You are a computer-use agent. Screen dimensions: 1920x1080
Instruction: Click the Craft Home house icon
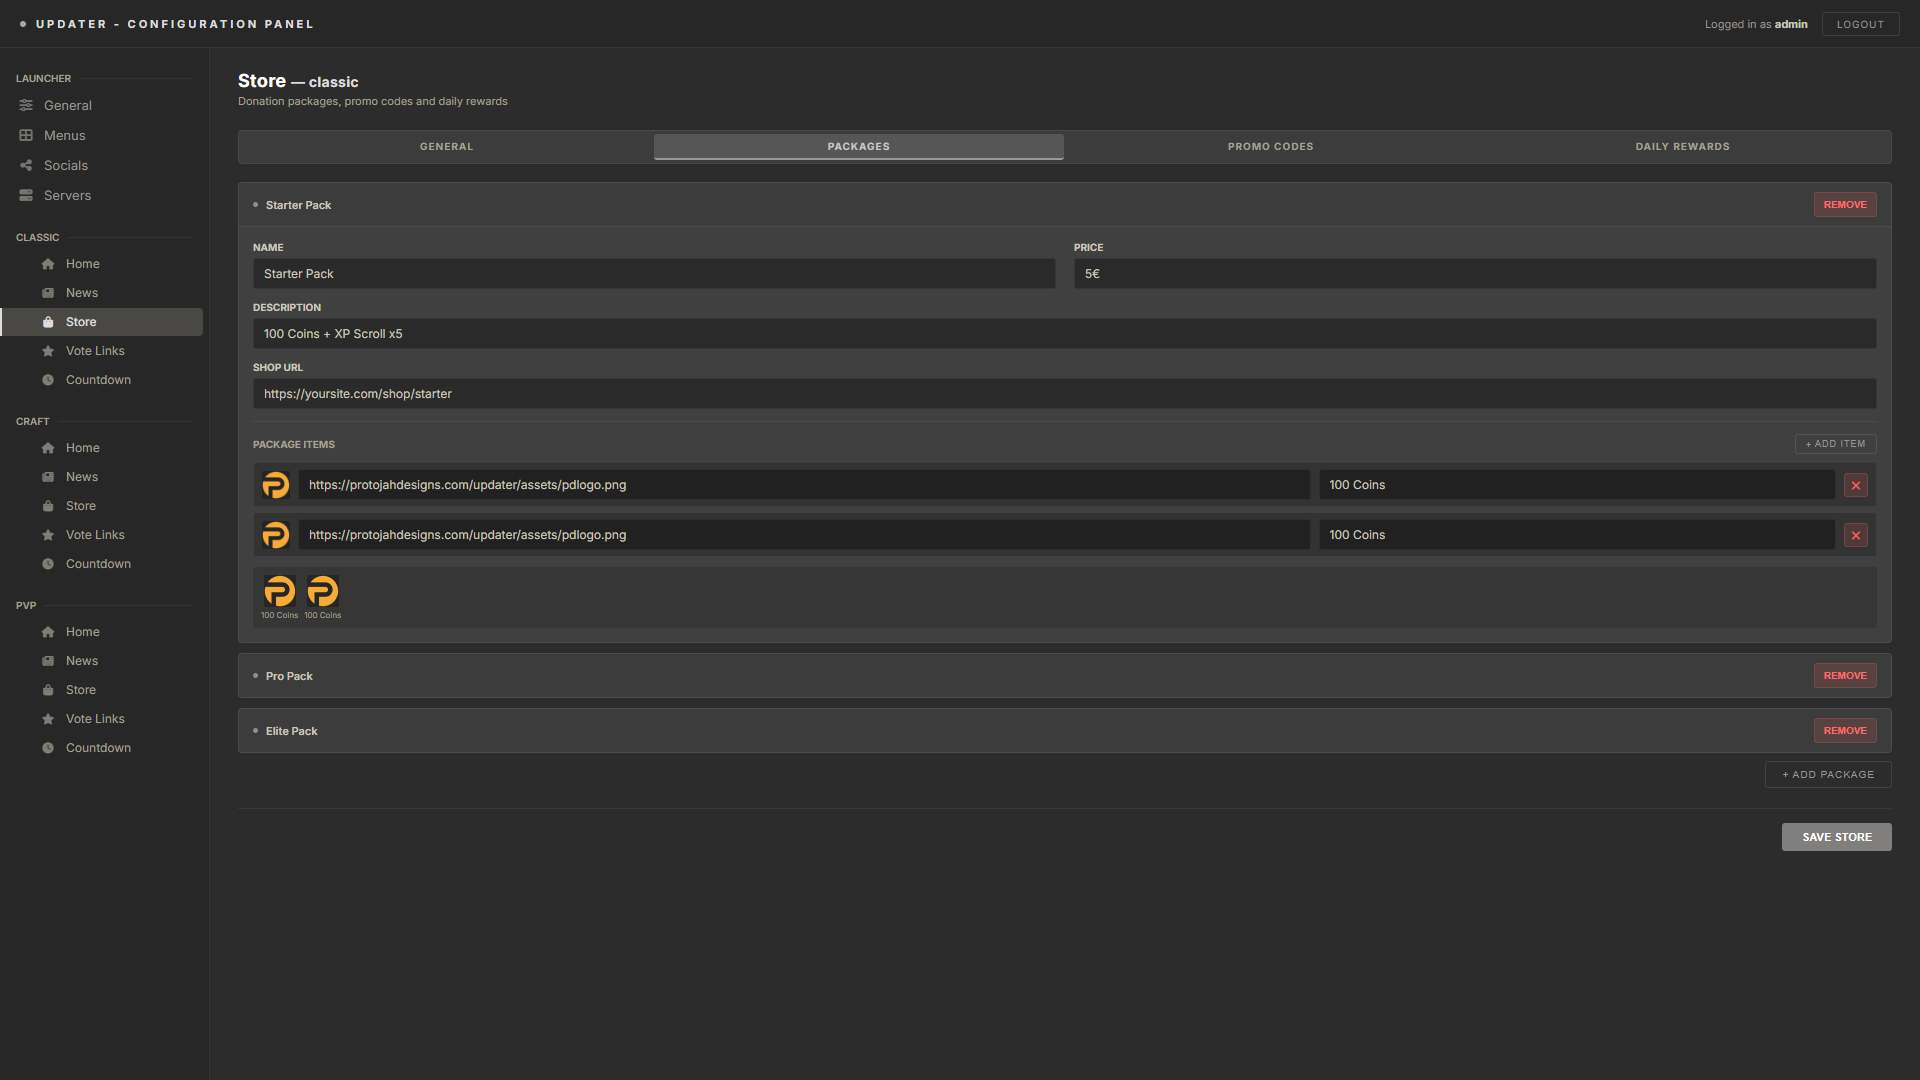pyautogui.click(x=48, y=448)
